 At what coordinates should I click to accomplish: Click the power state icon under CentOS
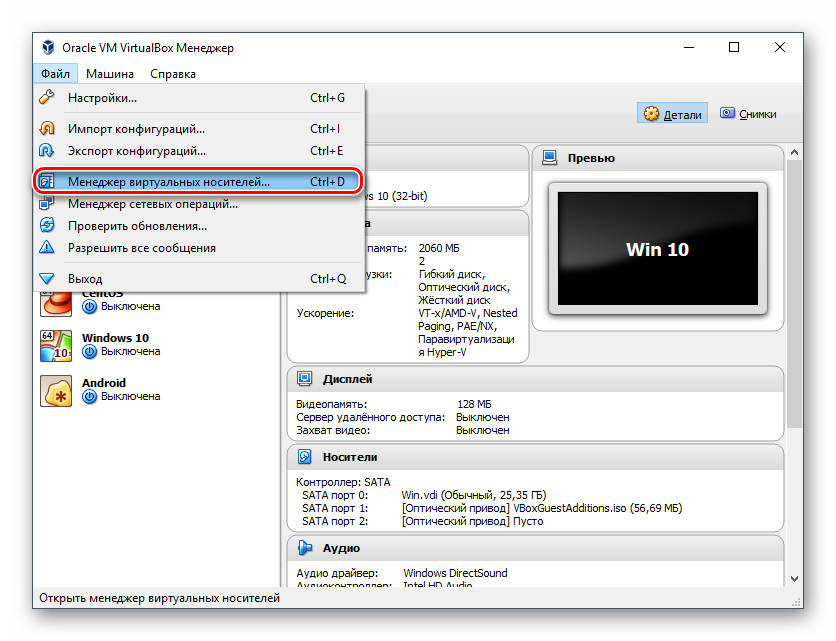[90, 307]
